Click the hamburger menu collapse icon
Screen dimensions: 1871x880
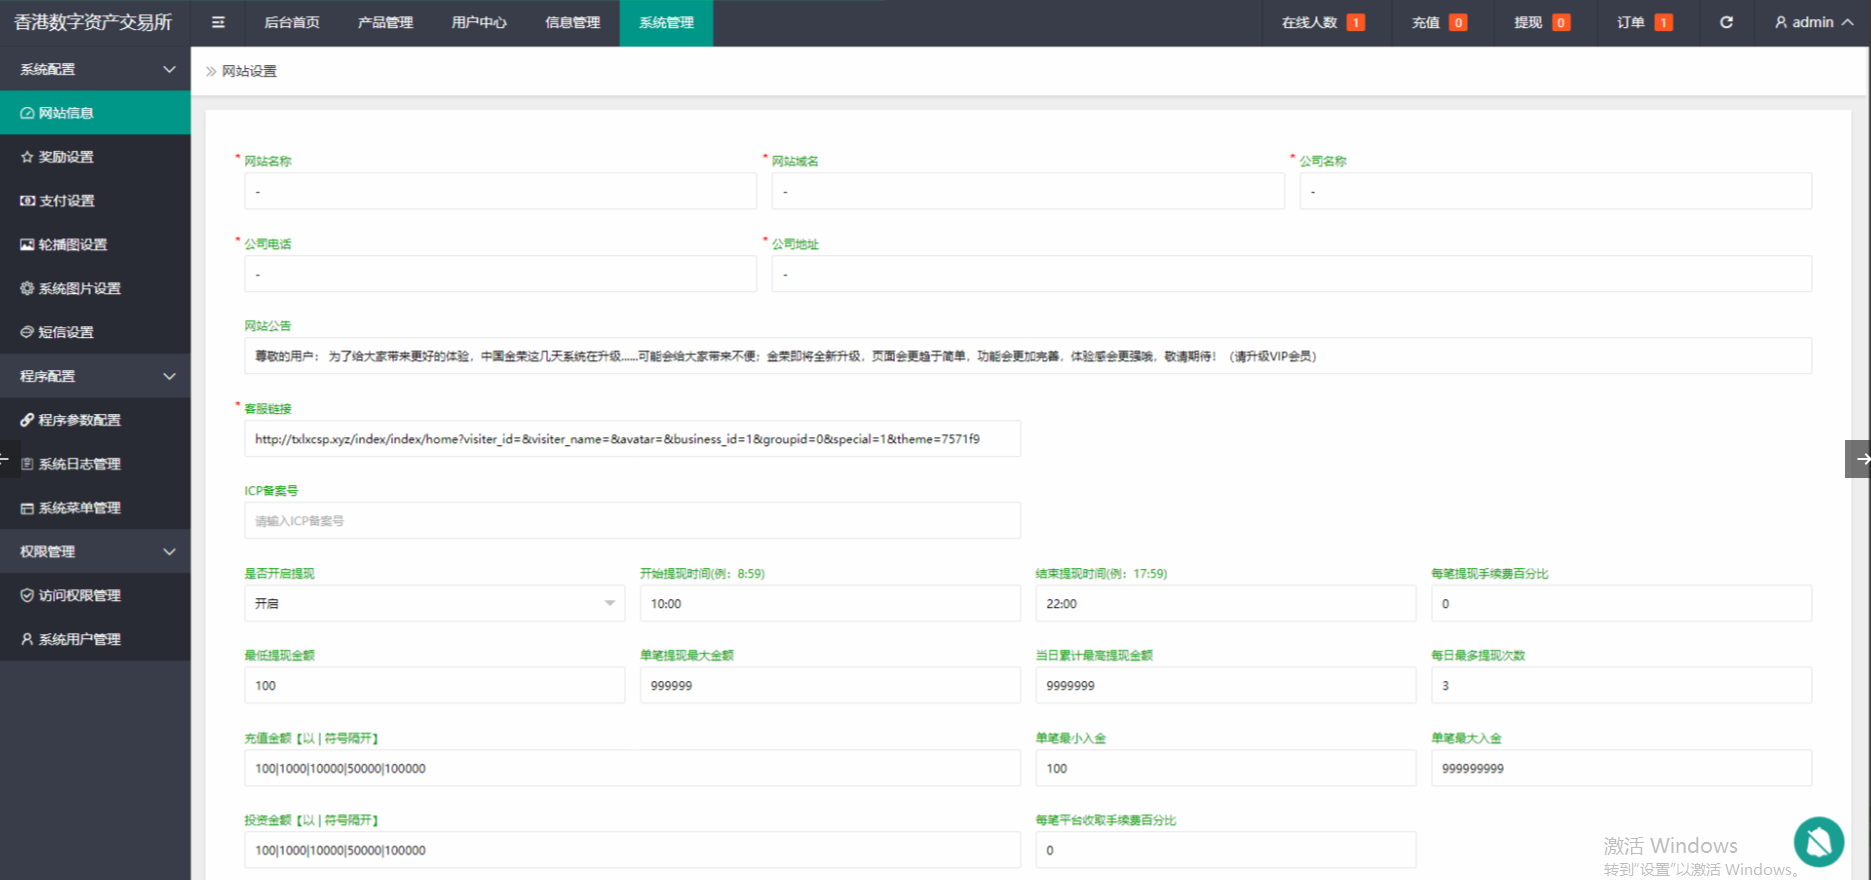click(218, 22)
